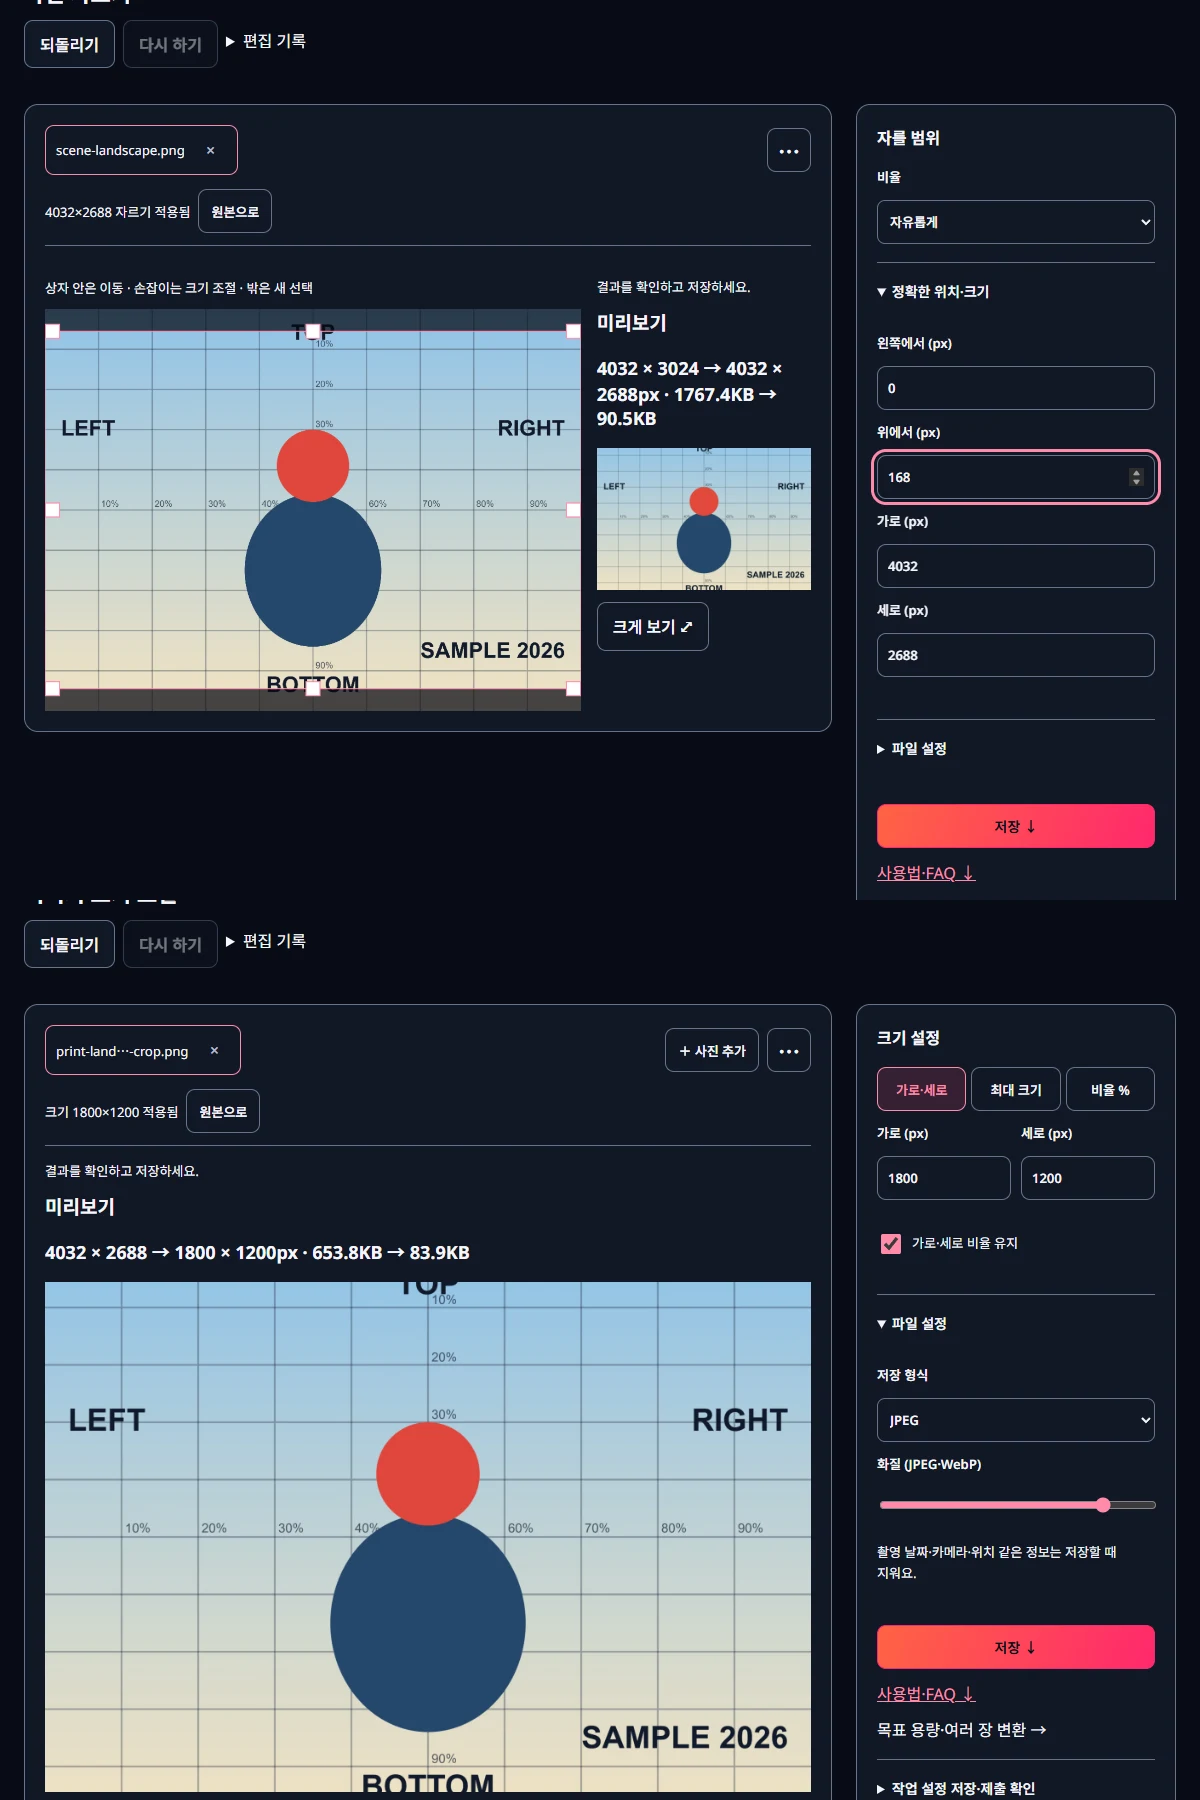Click the 크게 보기 preview button
This screenshot has height=1800, width=1200.
point(653,627)
